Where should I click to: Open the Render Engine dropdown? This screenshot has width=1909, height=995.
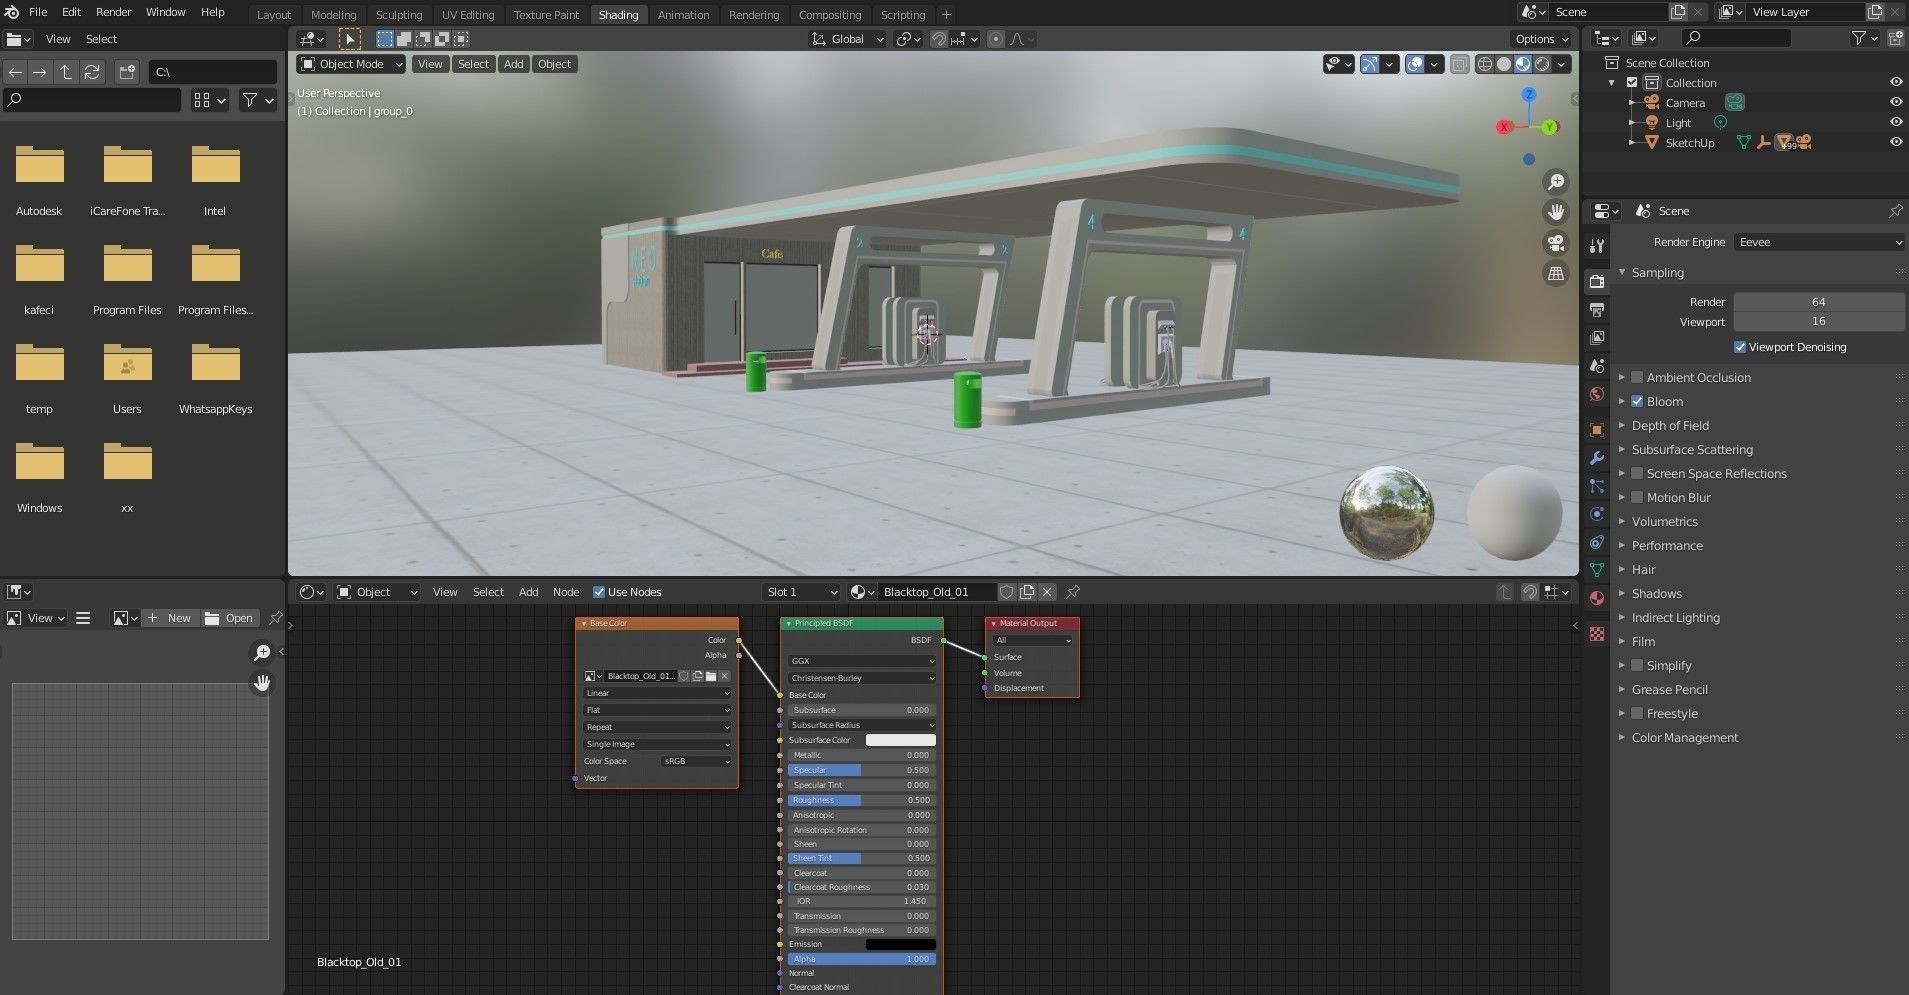point(1819,242)
